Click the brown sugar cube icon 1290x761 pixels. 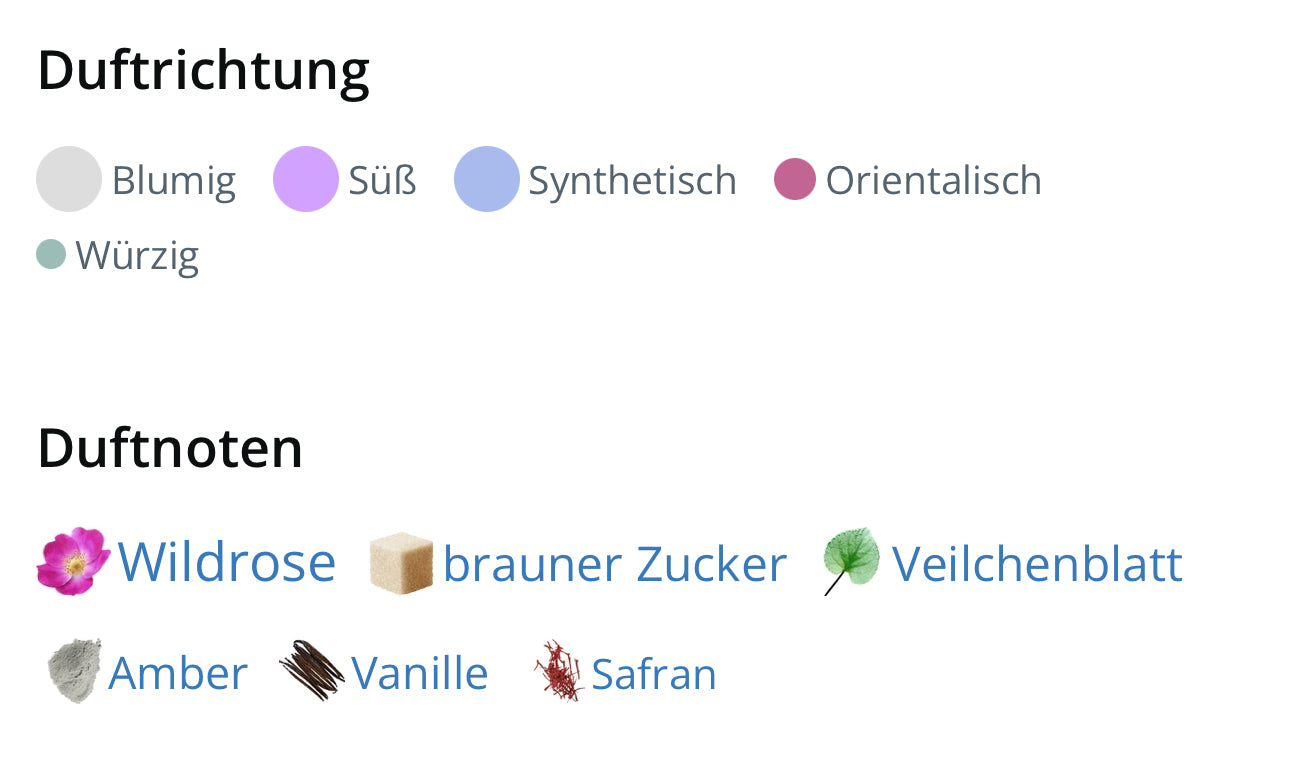coord(401,564)
